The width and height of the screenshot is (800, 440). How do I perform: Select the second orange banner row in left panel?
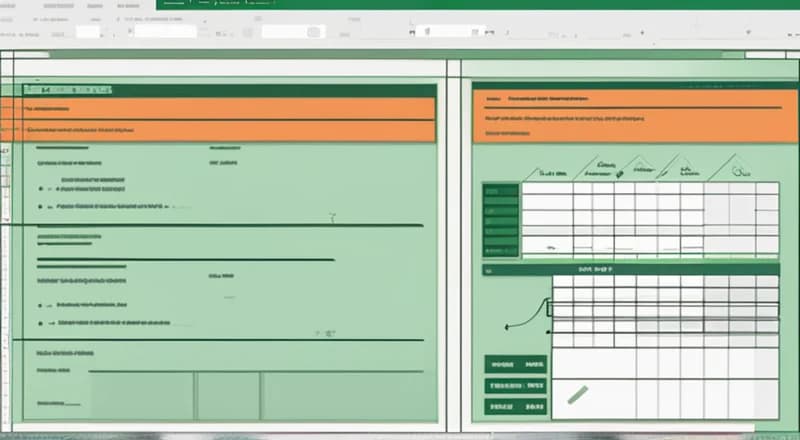click(x=228, y=130)
